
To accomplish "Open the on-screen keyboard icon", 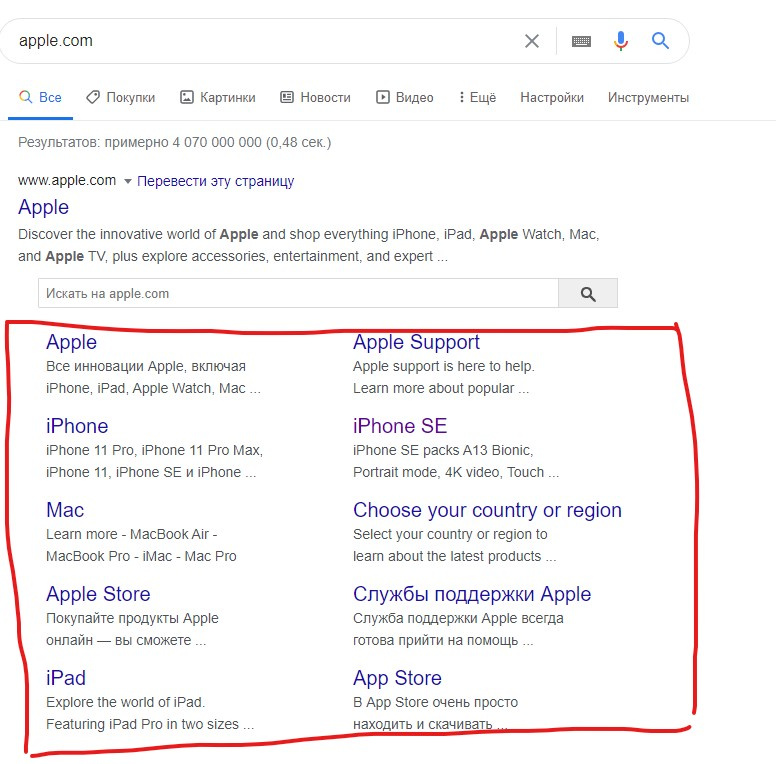I will [x=581, y=41].
